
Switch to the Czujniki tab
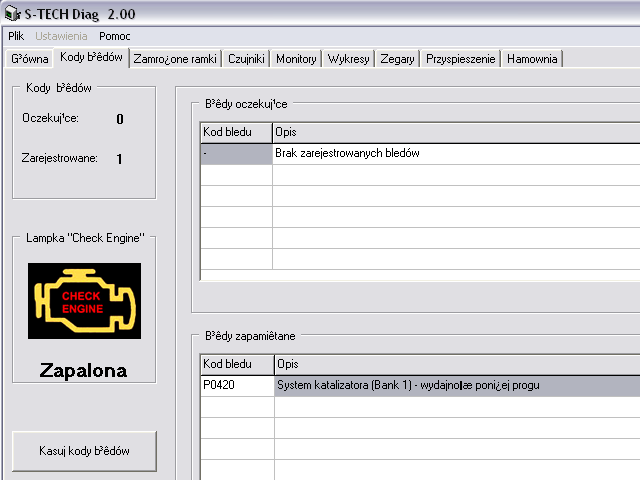pos(246,59)
